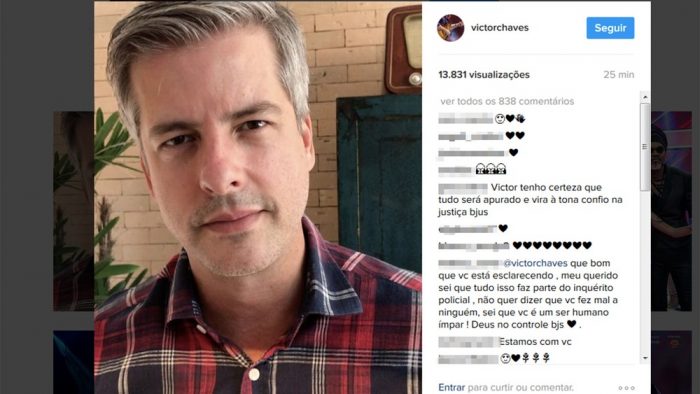Click the row of nine hearts comment
700x394 pixels.
pos(552,245)
